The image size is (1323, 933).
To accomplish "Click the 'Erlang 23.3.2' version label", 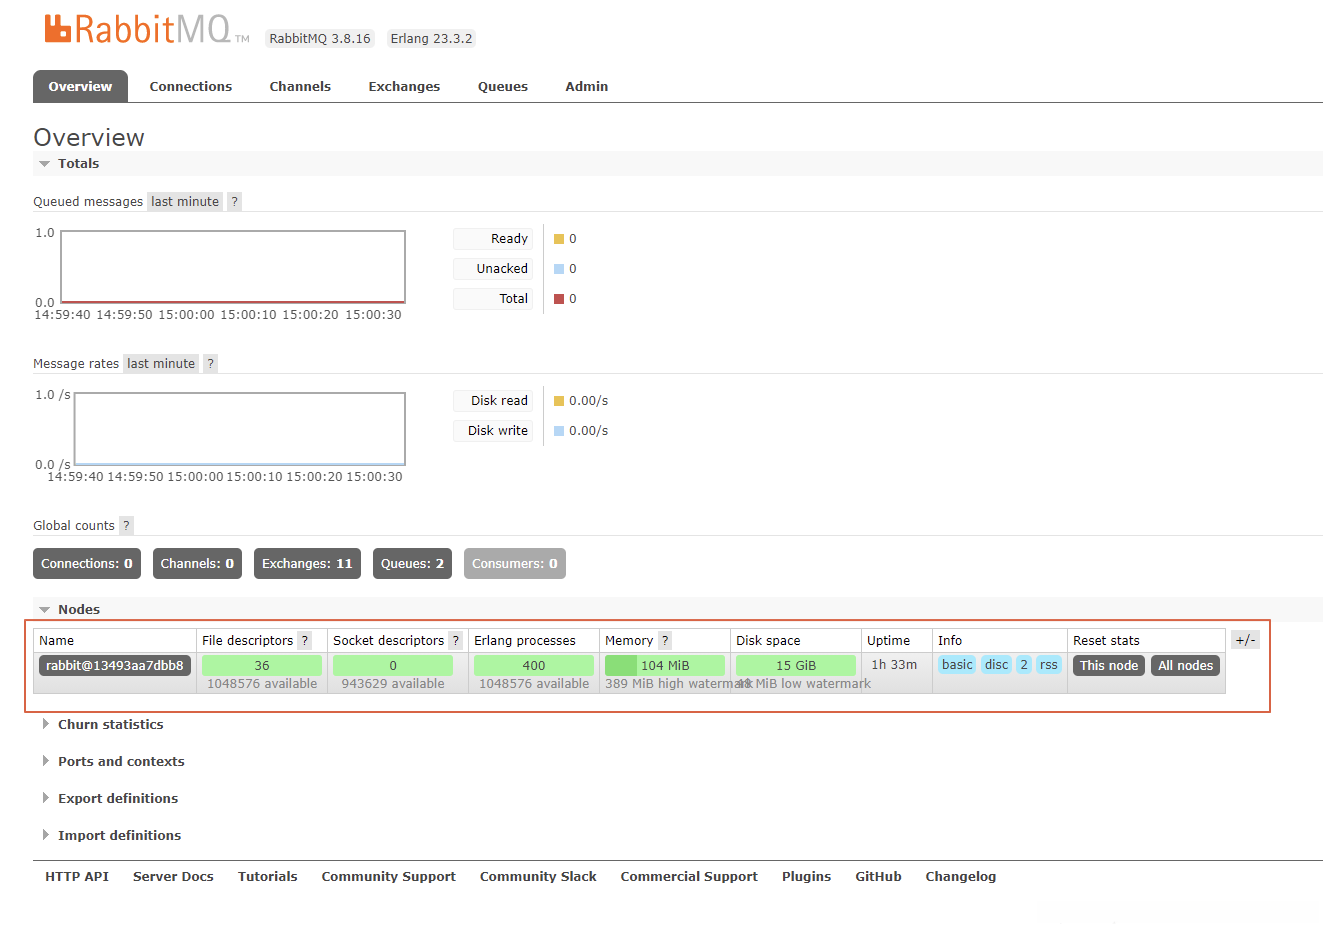I will coord(431,39).
